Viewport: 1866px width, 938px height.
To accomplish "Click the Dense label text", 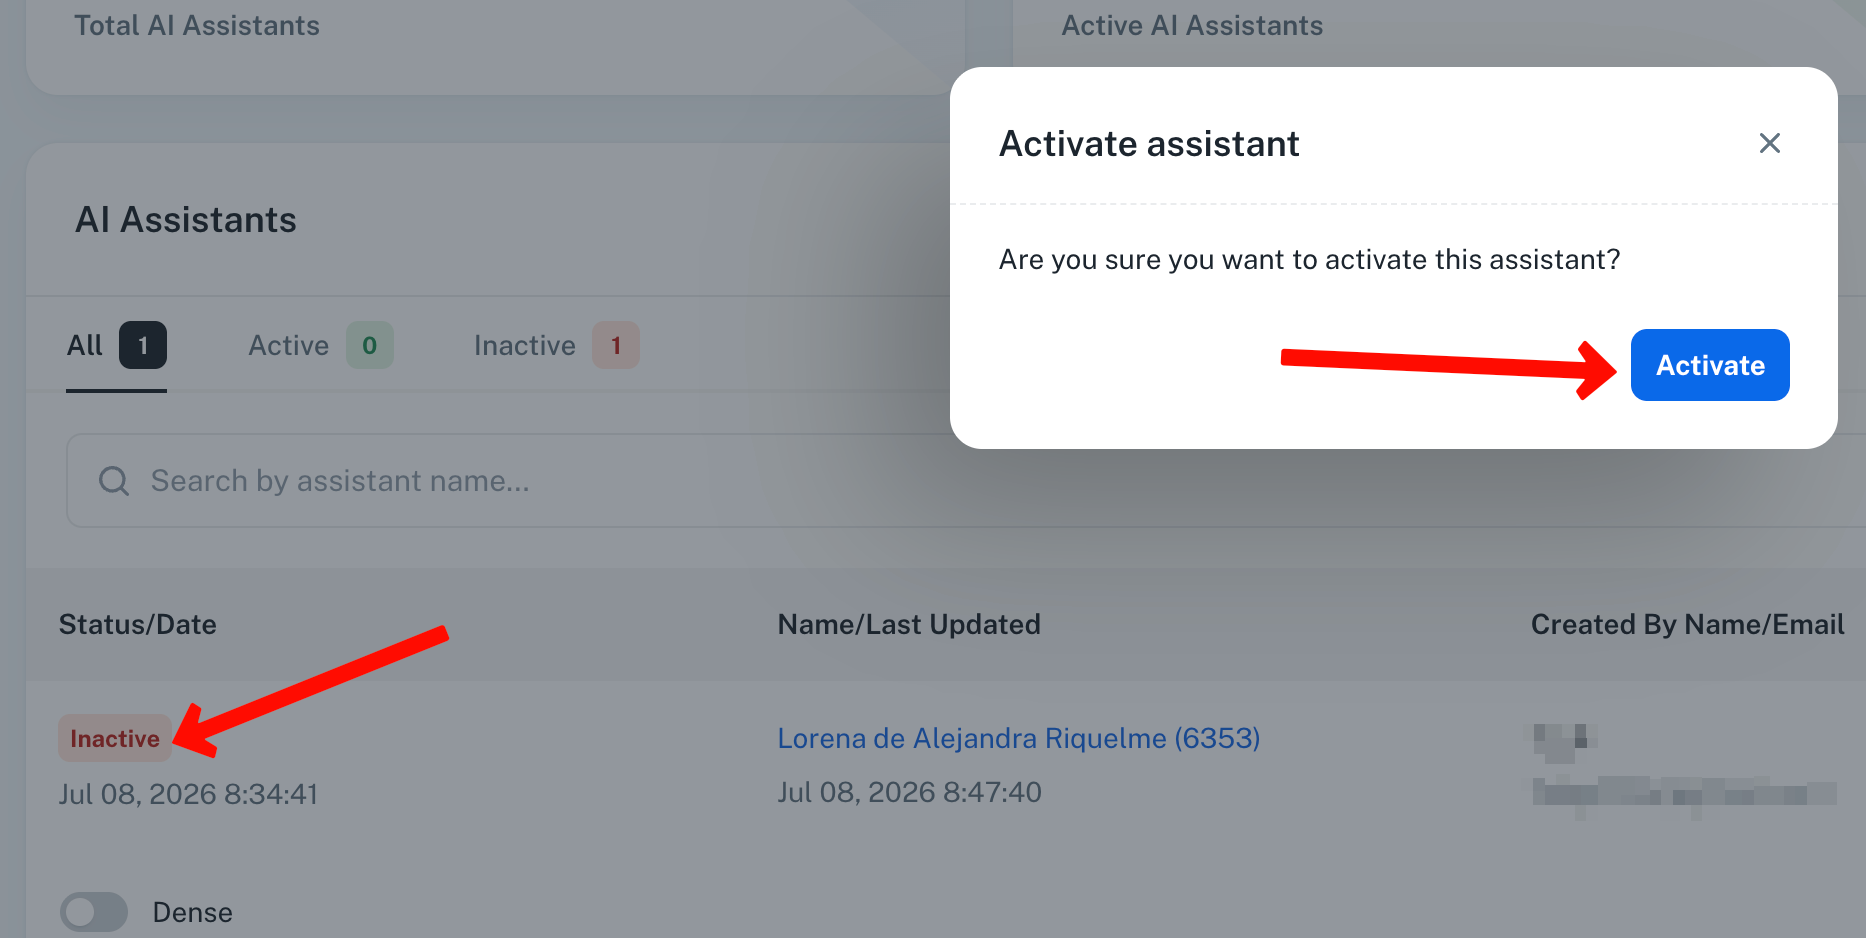I will pyautogui.click(x=193, y=912).
